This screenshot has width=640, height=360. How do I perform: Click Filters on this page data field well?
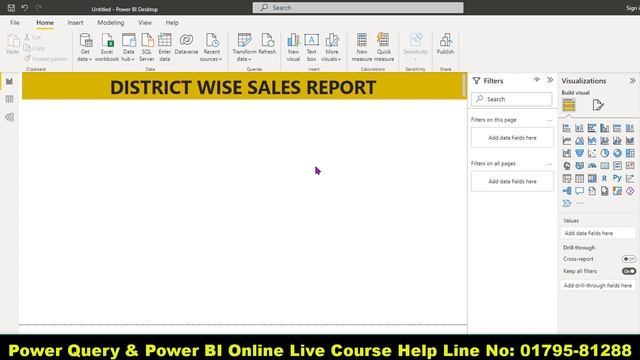click(512, 138)
